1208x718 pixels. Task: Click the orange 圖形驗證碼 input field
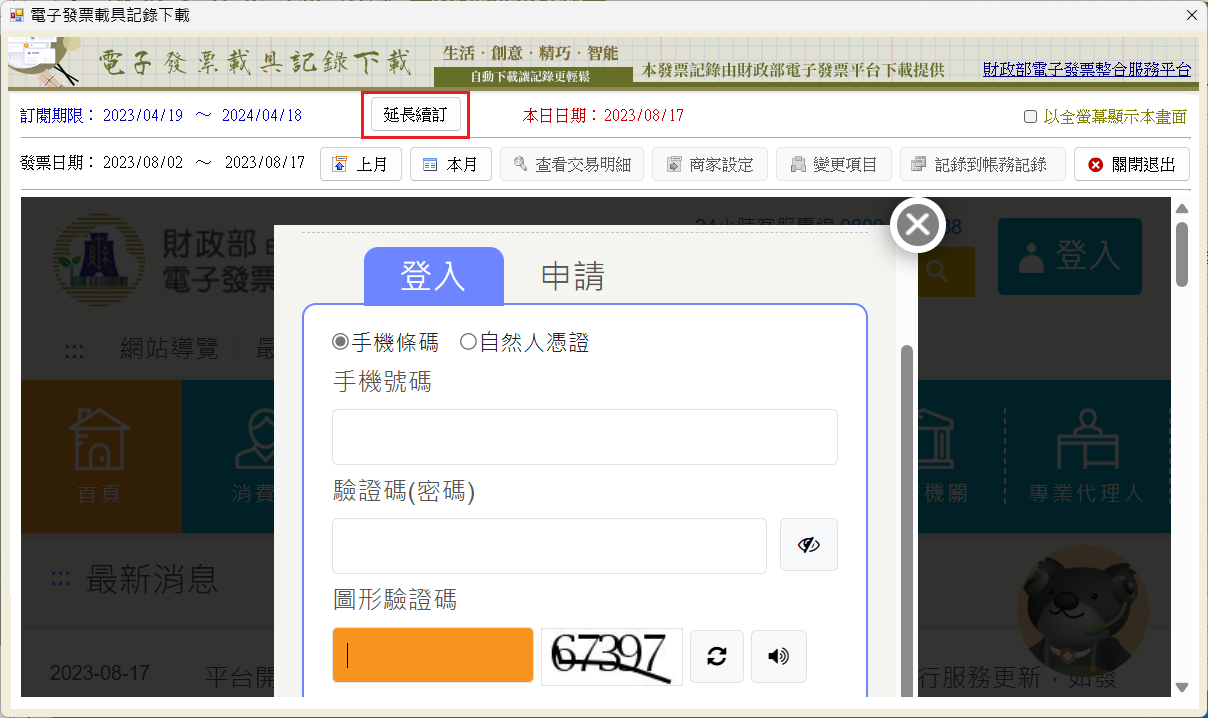433,655
